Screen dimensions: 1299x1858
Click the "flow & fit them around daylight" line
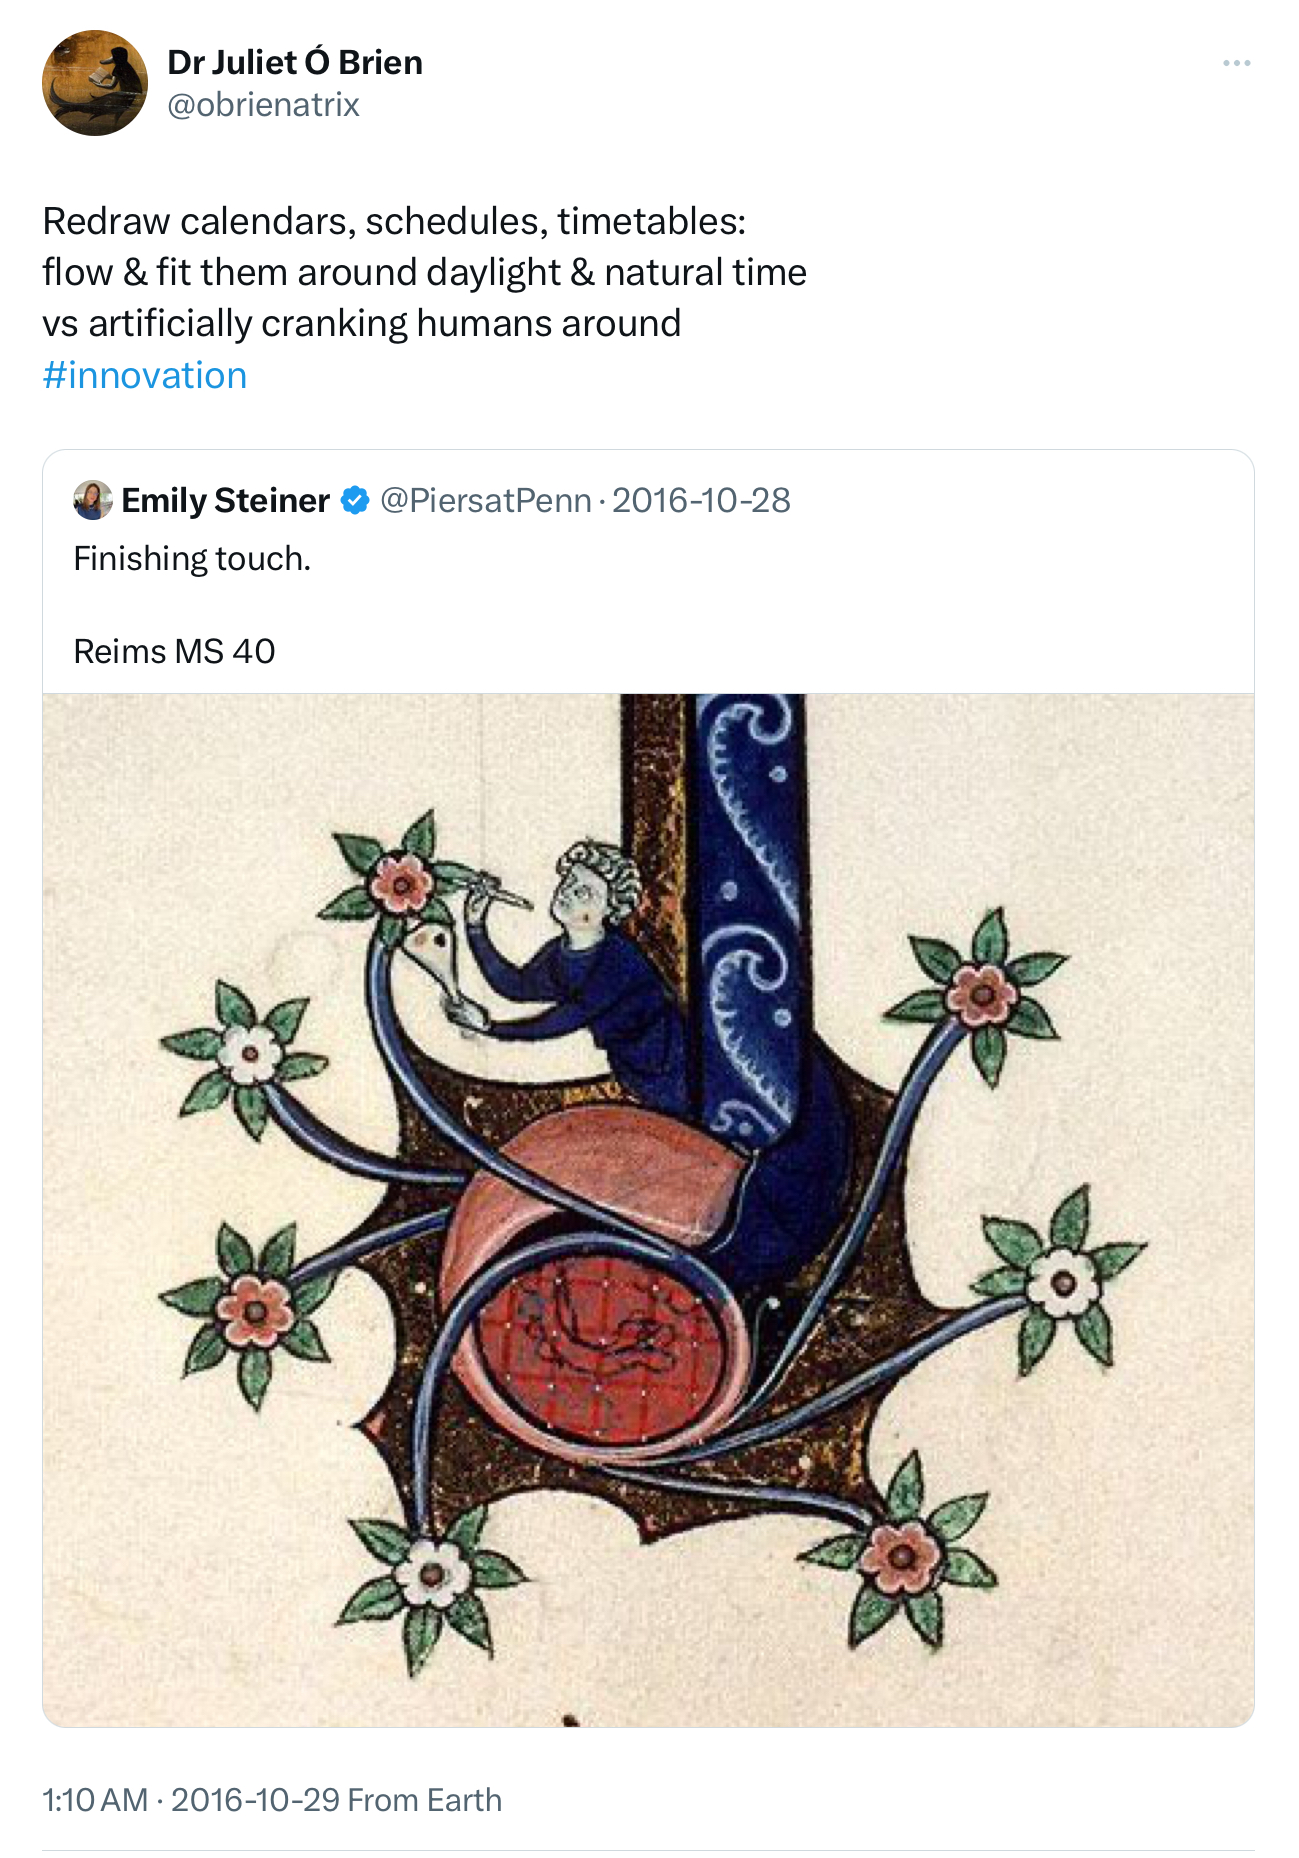(x=424, y=272)
